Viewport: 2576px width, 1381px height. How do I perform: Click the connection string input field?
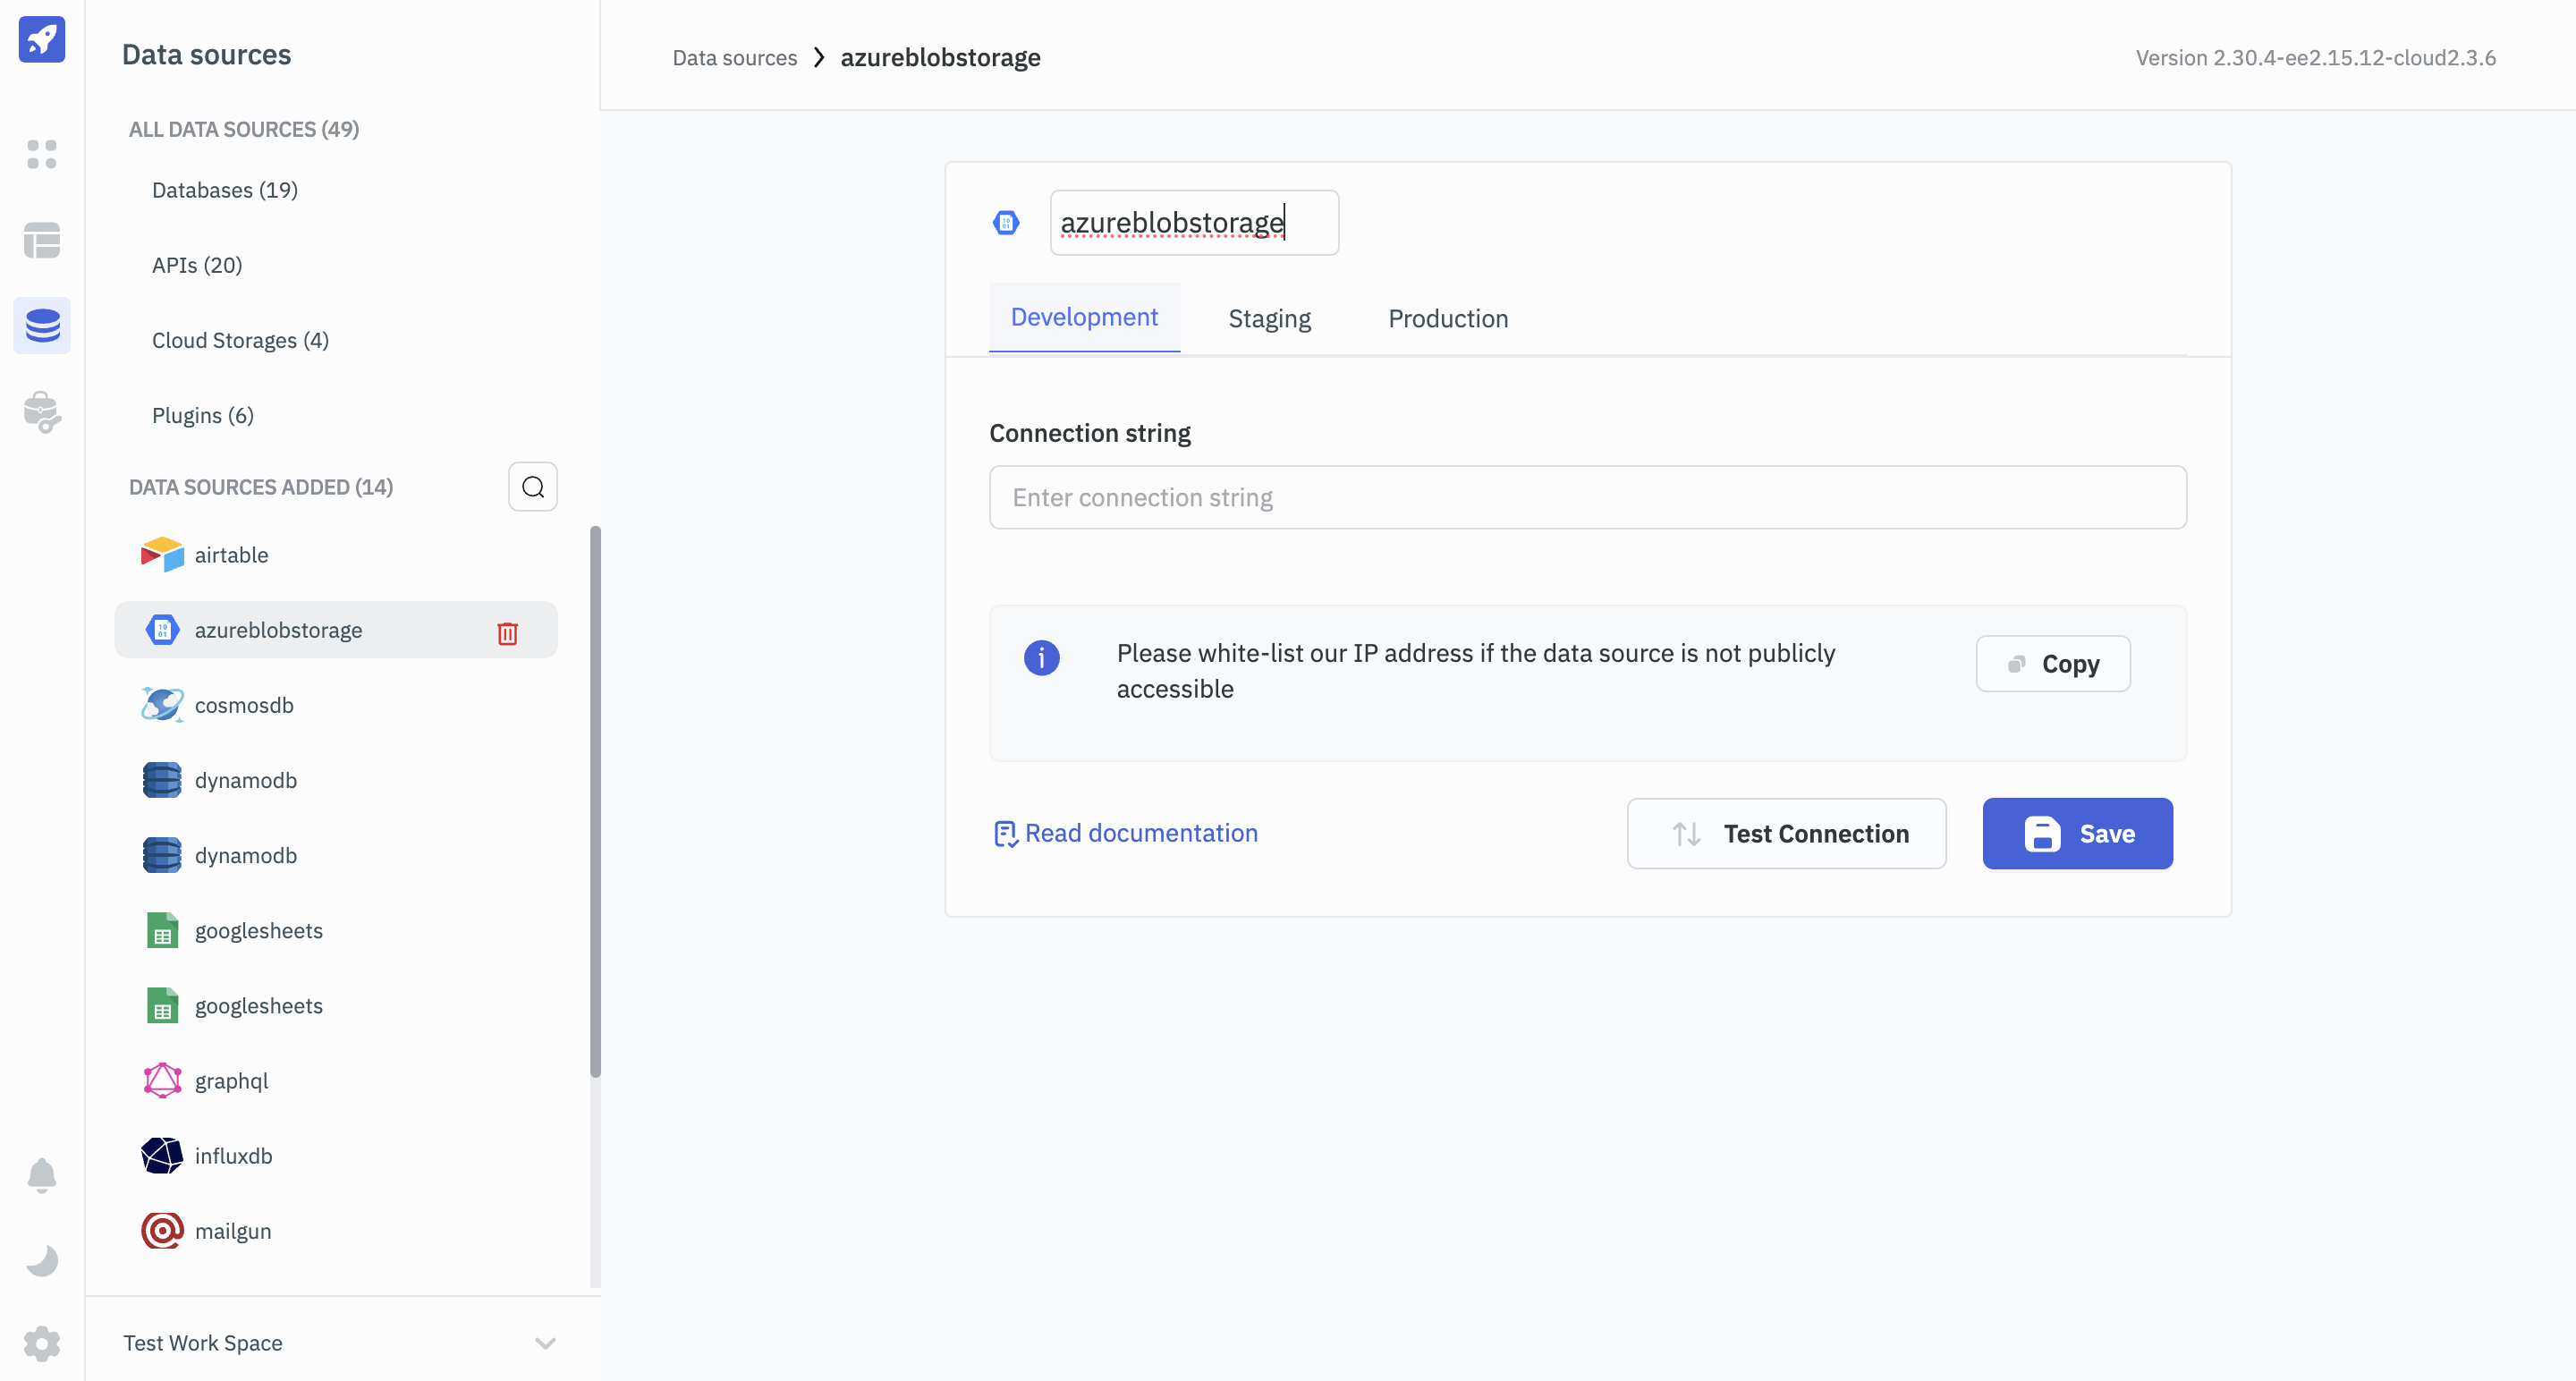coord(1588,496)
